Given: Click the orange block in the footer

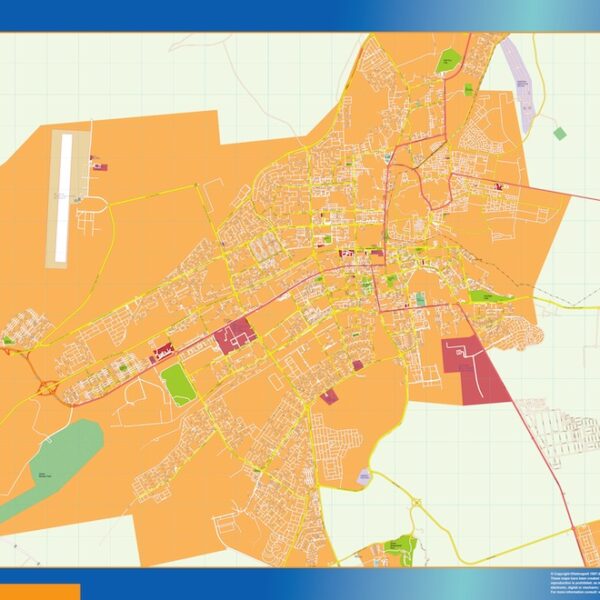Looking at the screenshot, I should [x=40, y=592].
